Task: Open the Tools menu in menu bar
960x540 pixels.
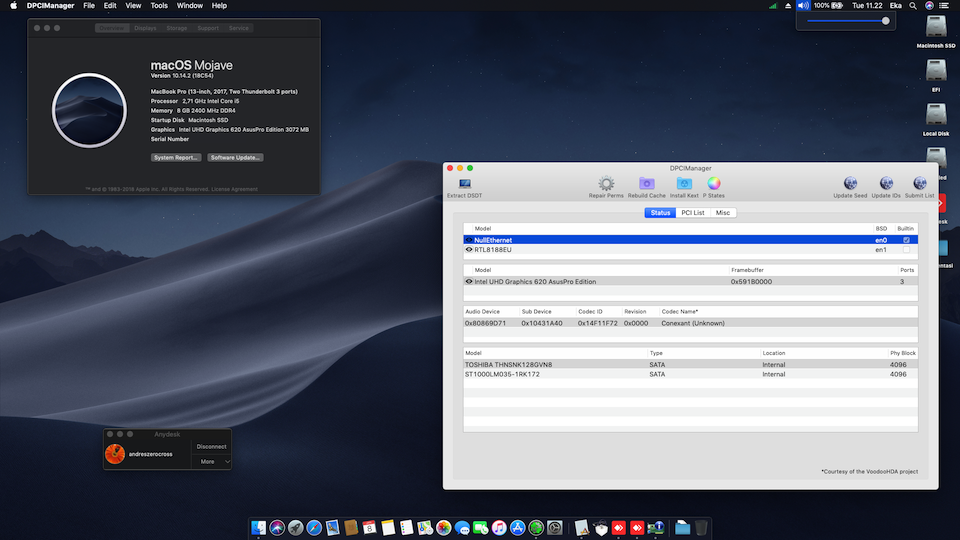Action: (159, 6)
